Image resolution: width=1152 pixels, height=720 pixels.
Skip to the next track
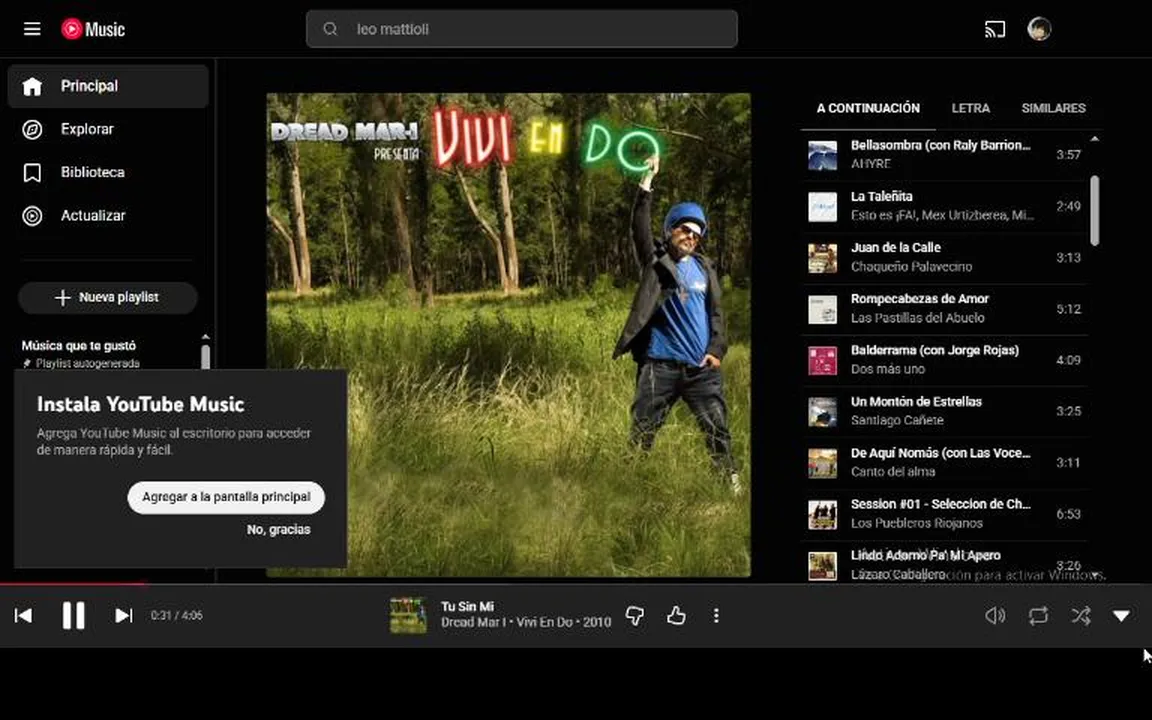pyautogui.click(x=123, y=616)
